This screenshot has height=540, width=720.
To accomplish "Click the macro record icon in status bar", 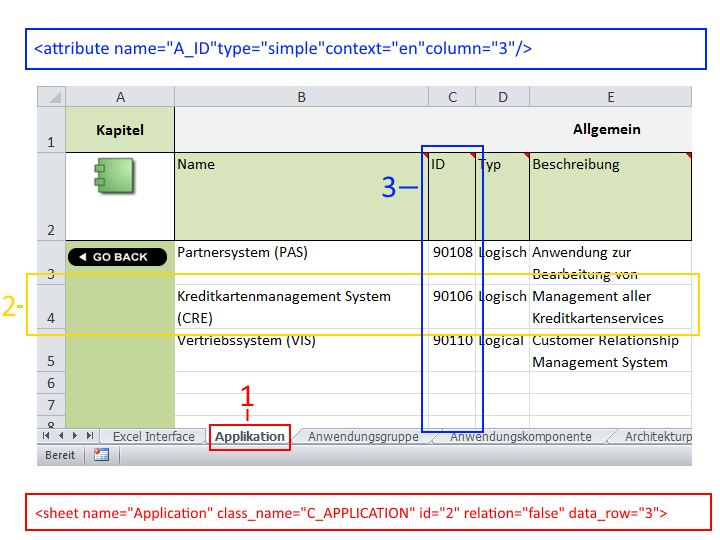I will (101, 455).
